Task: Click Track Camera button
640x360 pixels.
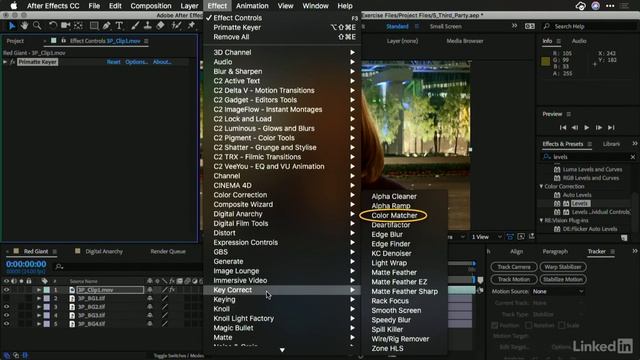Action: 514,267
